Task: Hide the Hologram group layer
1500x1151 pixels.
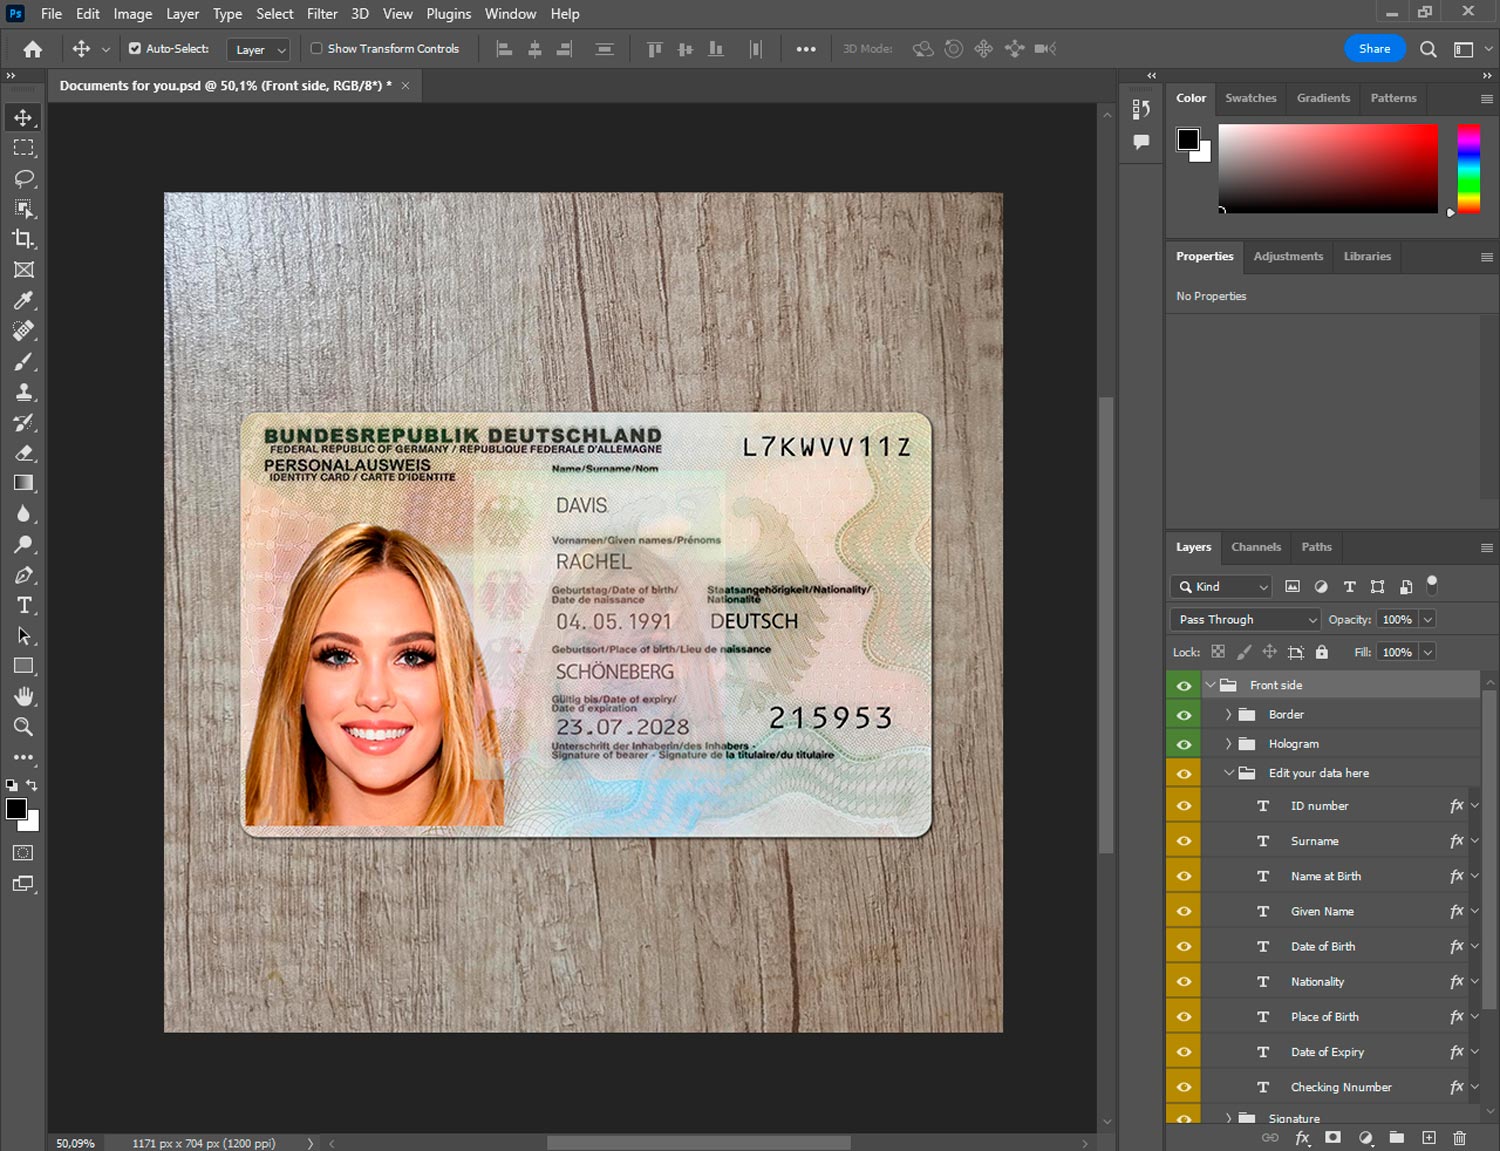Action: coord(1184,744)
